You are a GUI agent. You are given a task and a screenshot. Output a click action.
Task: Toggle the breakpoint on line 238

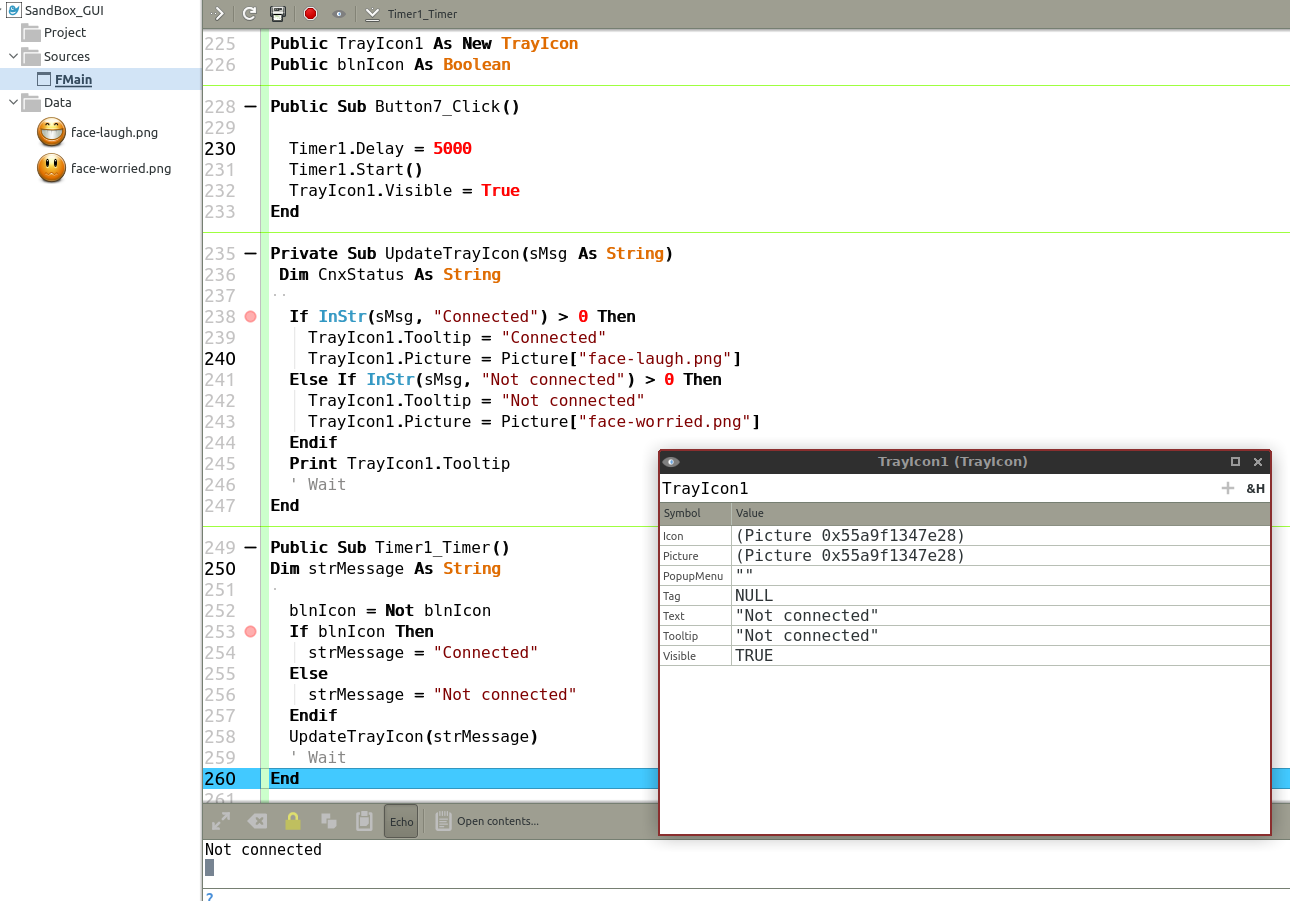[x=250, y=317]
